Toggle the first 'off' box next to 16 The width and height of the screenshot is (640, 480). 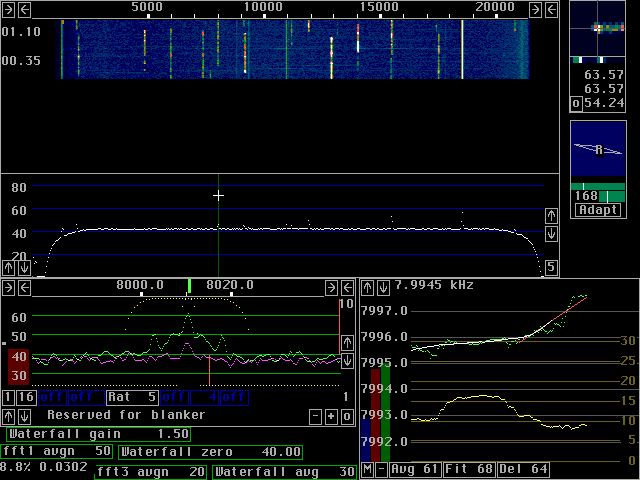(53, 397)
